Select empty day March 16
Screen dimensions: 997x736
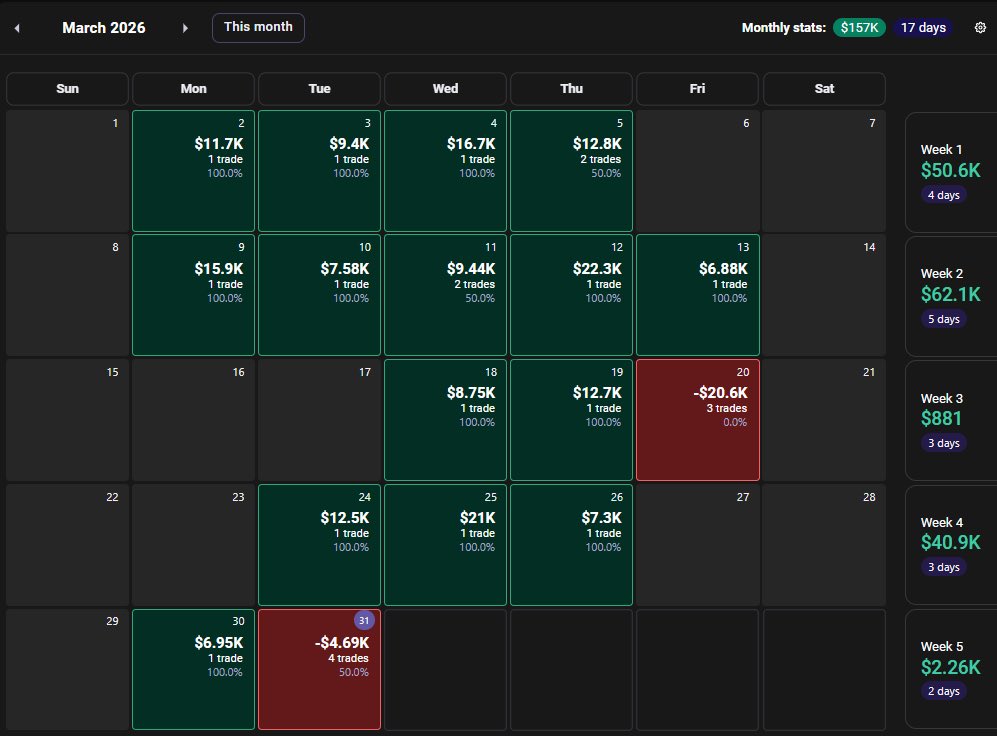pyautogui.click(x=193, y=420)
